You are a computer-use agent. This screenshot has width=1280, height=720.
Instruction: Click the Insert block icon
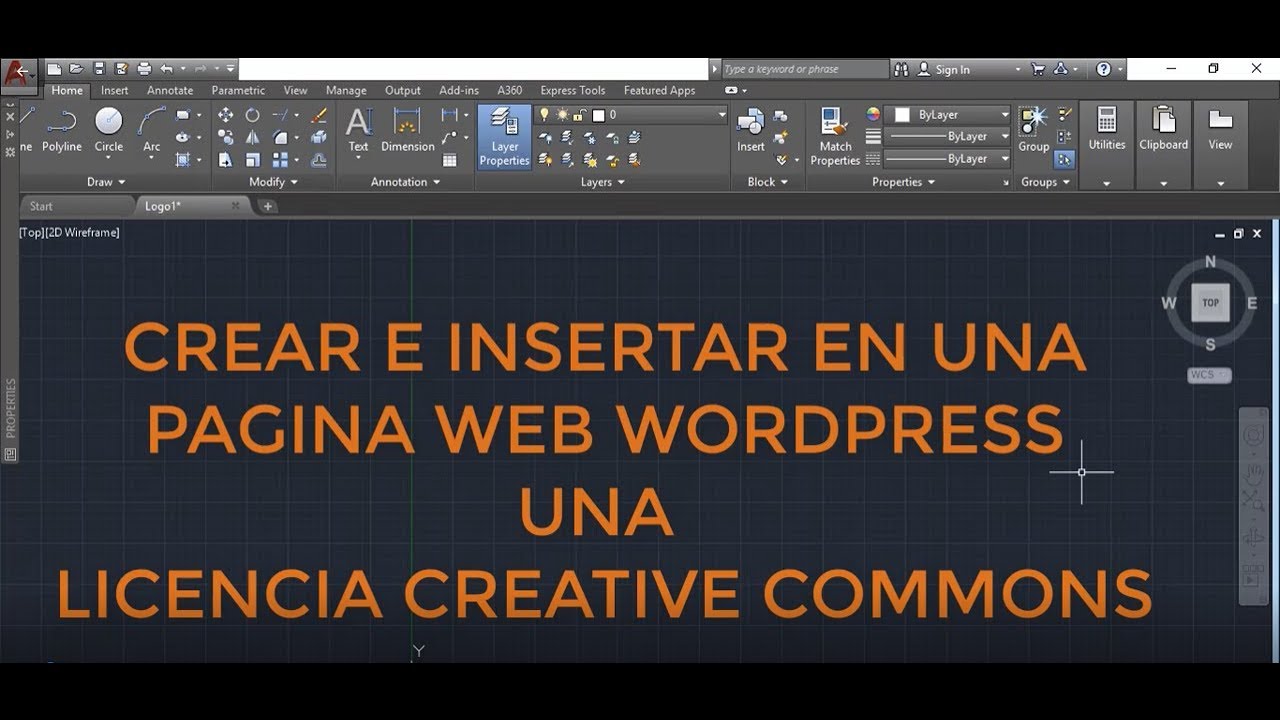[751, 130]
